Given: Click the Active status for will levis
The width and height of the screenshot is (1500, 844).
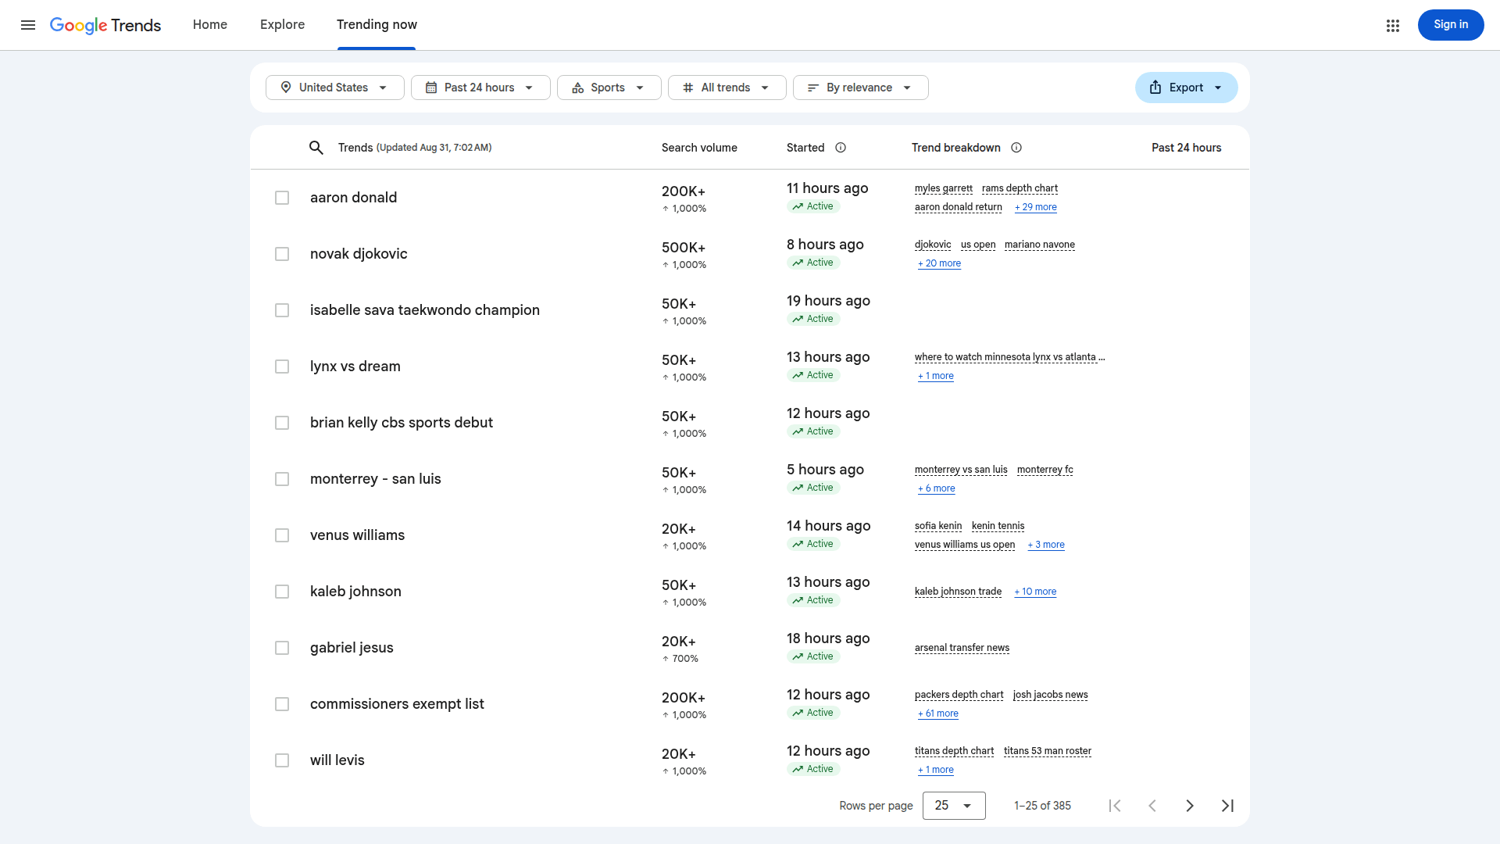Looking at the screenshot, I should point(813,769).
